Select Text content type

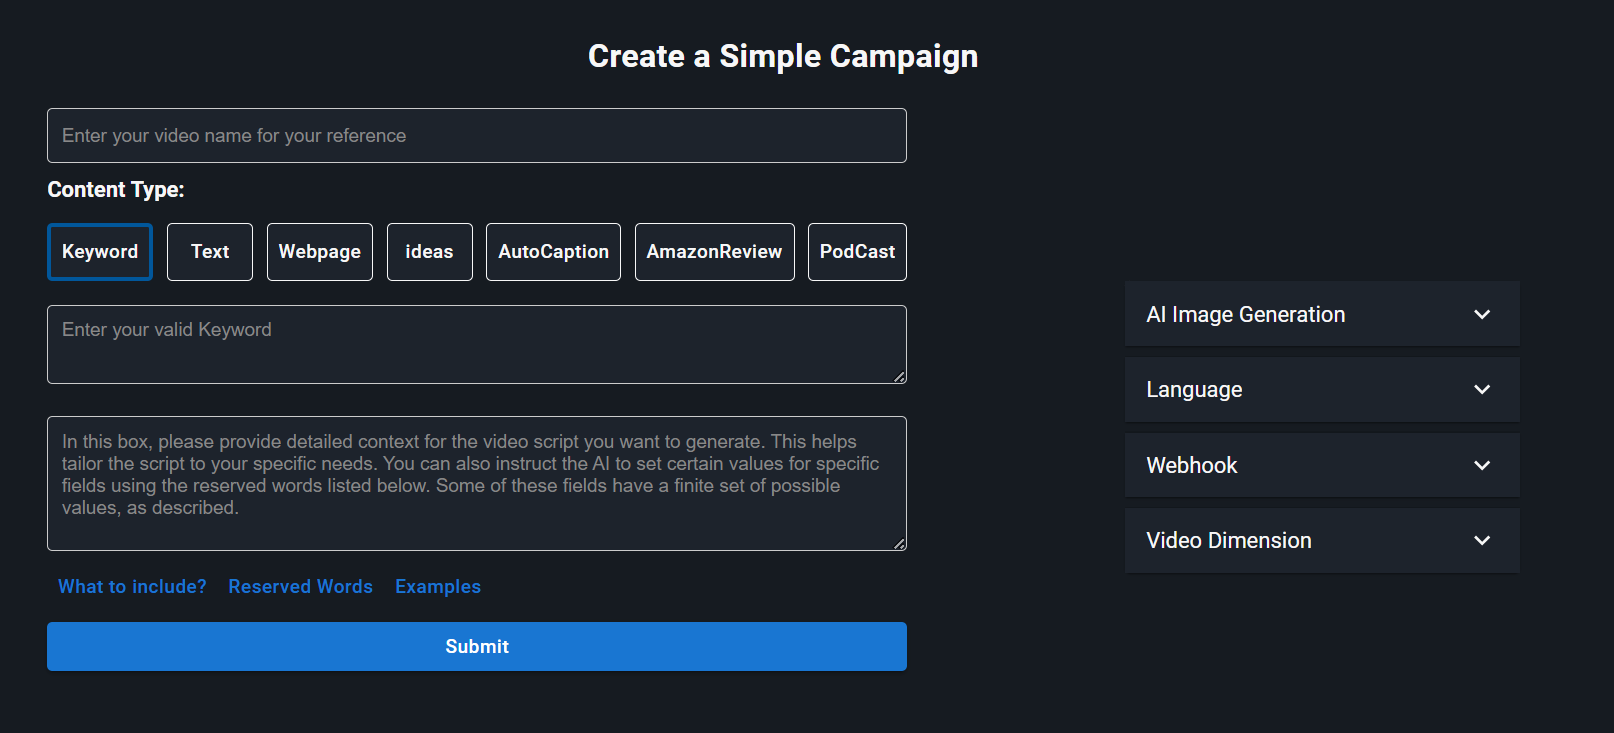[x=210, y=252]
